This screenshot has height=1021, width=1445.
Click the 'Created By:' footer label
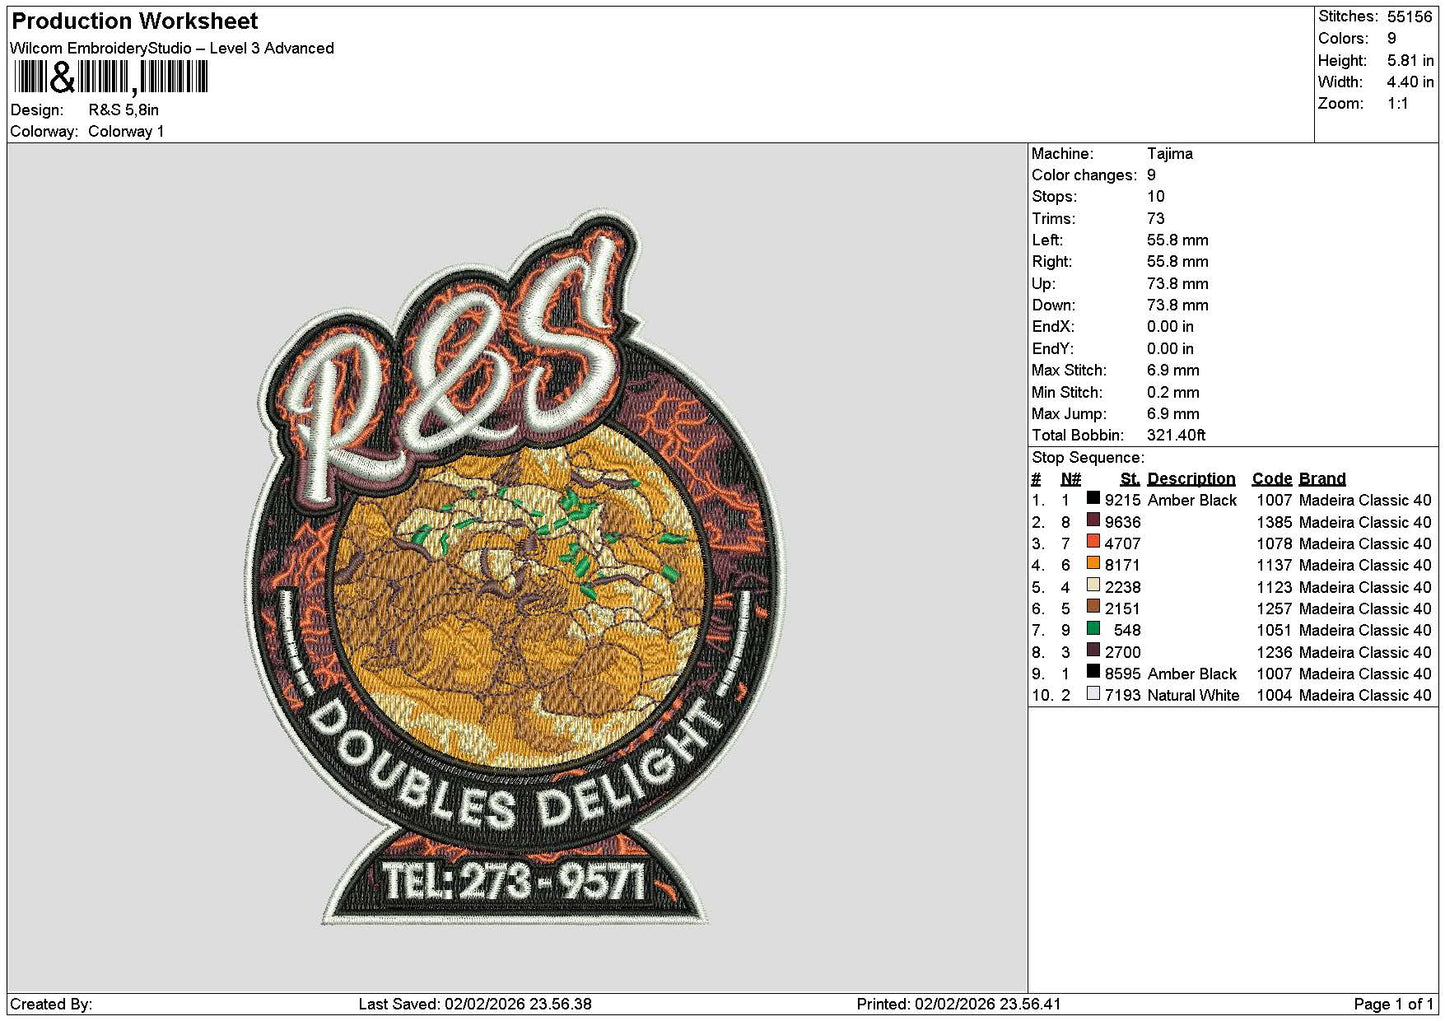[x=51, y=1004]
